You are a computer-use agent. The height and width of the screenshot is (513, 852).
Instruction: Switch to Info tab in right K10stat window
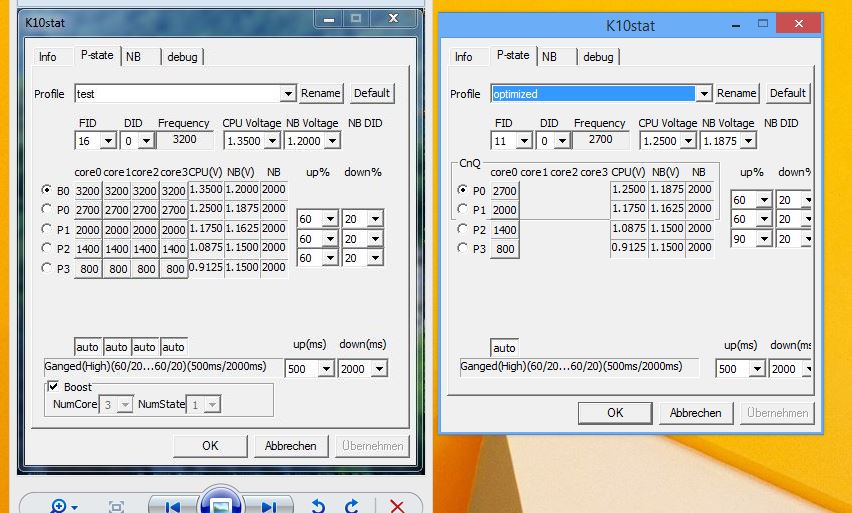tap(463, 57)
